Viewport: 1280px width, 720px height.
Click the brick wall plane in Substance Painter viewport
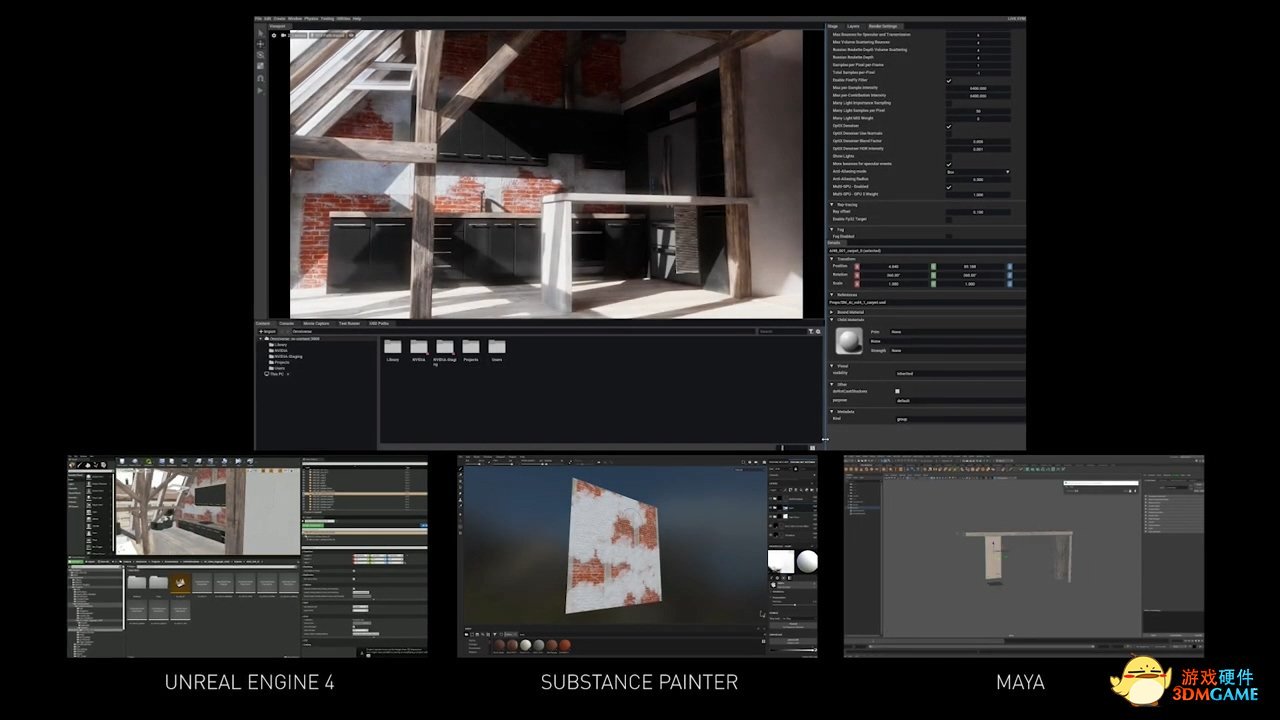tap(617, 541)
